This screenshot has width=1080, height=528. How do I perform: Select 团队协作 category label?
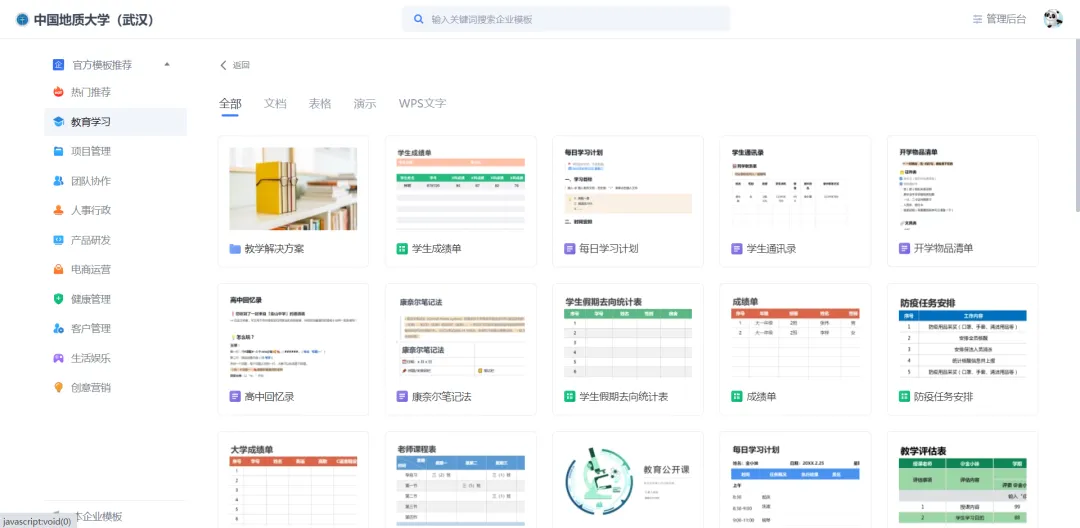[91, 181]
